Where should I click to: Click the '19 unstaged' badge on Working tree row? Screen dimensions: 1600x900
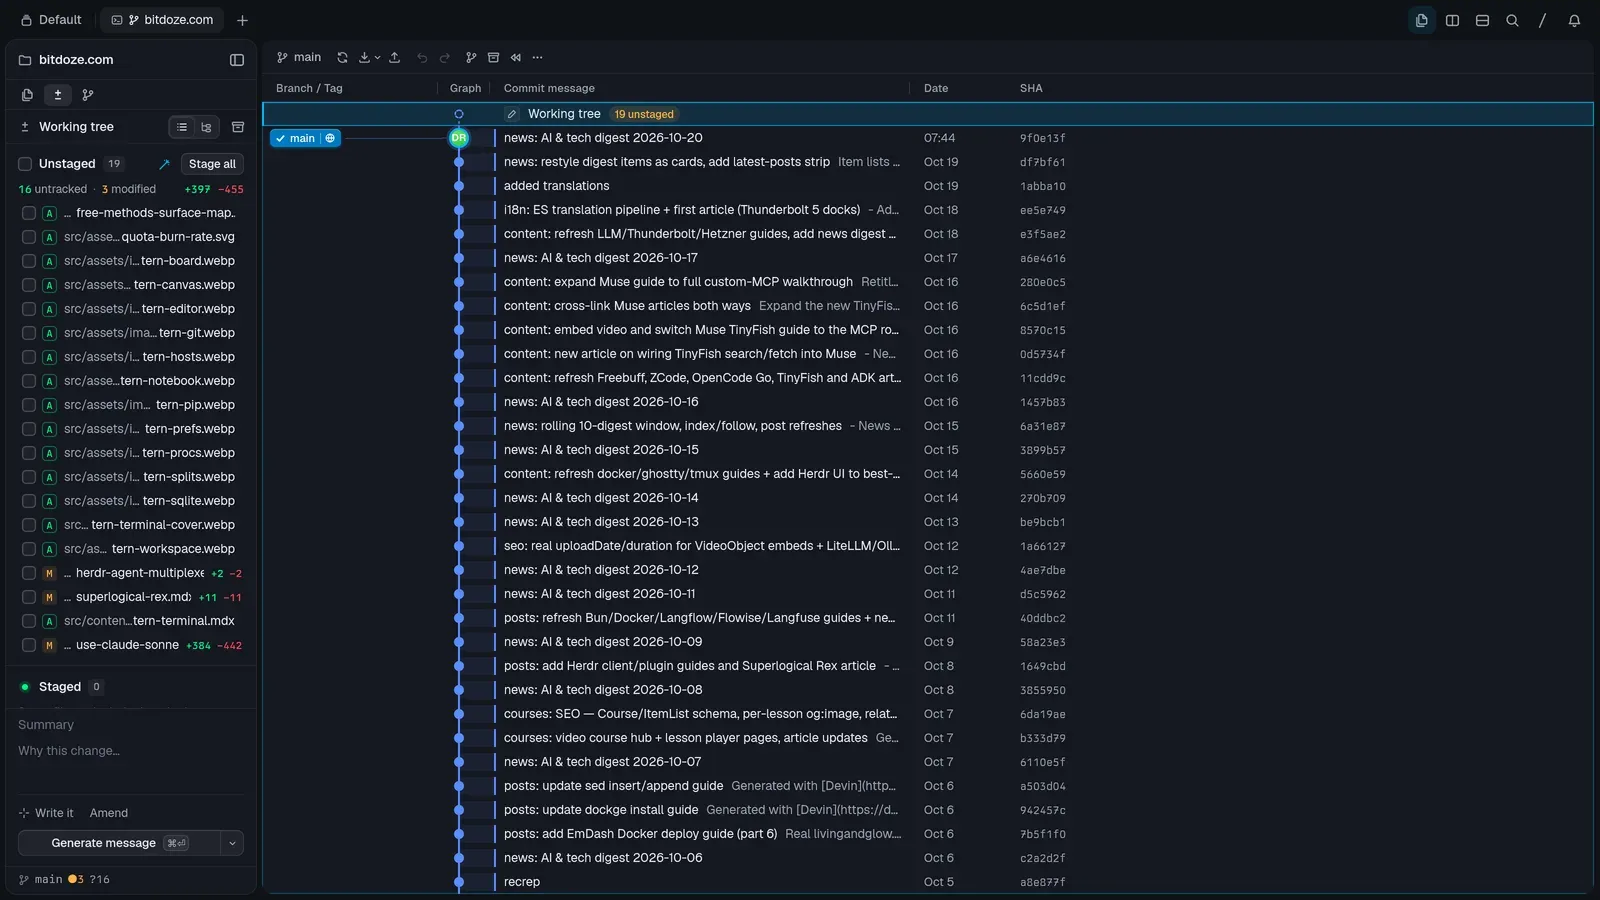click(644, 114)
